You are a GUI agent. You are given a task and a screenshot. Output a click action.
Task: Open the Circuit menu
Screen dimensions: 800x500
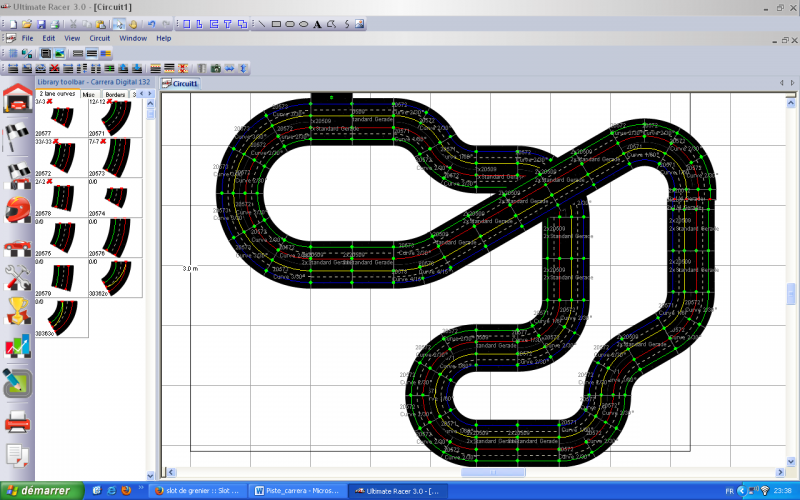99,38
